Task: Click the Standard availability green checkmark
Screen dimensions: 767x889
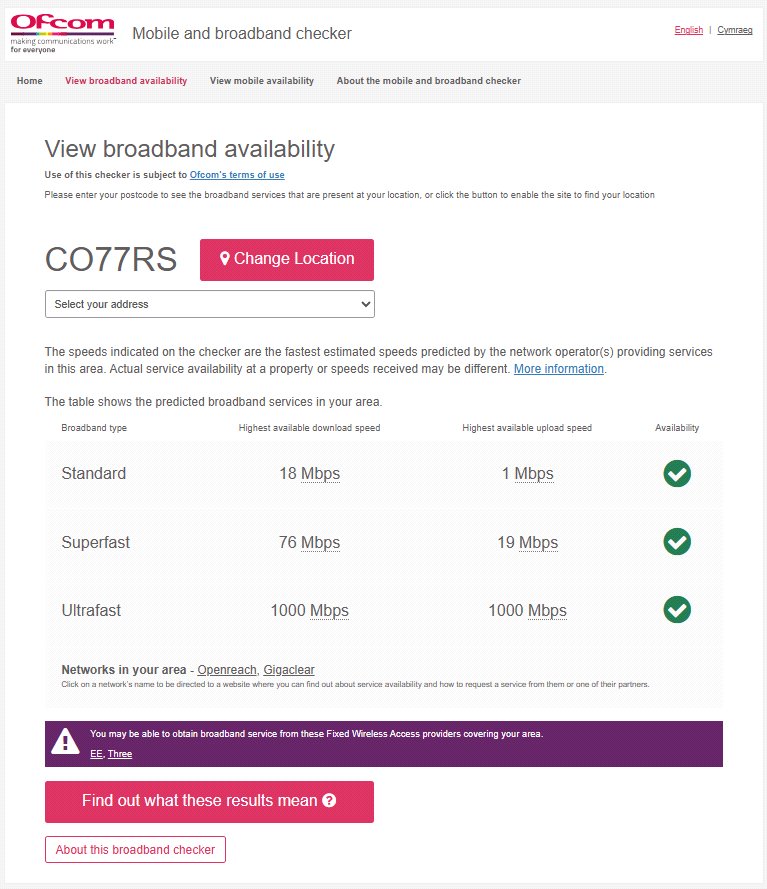Action: coord(677,474)
